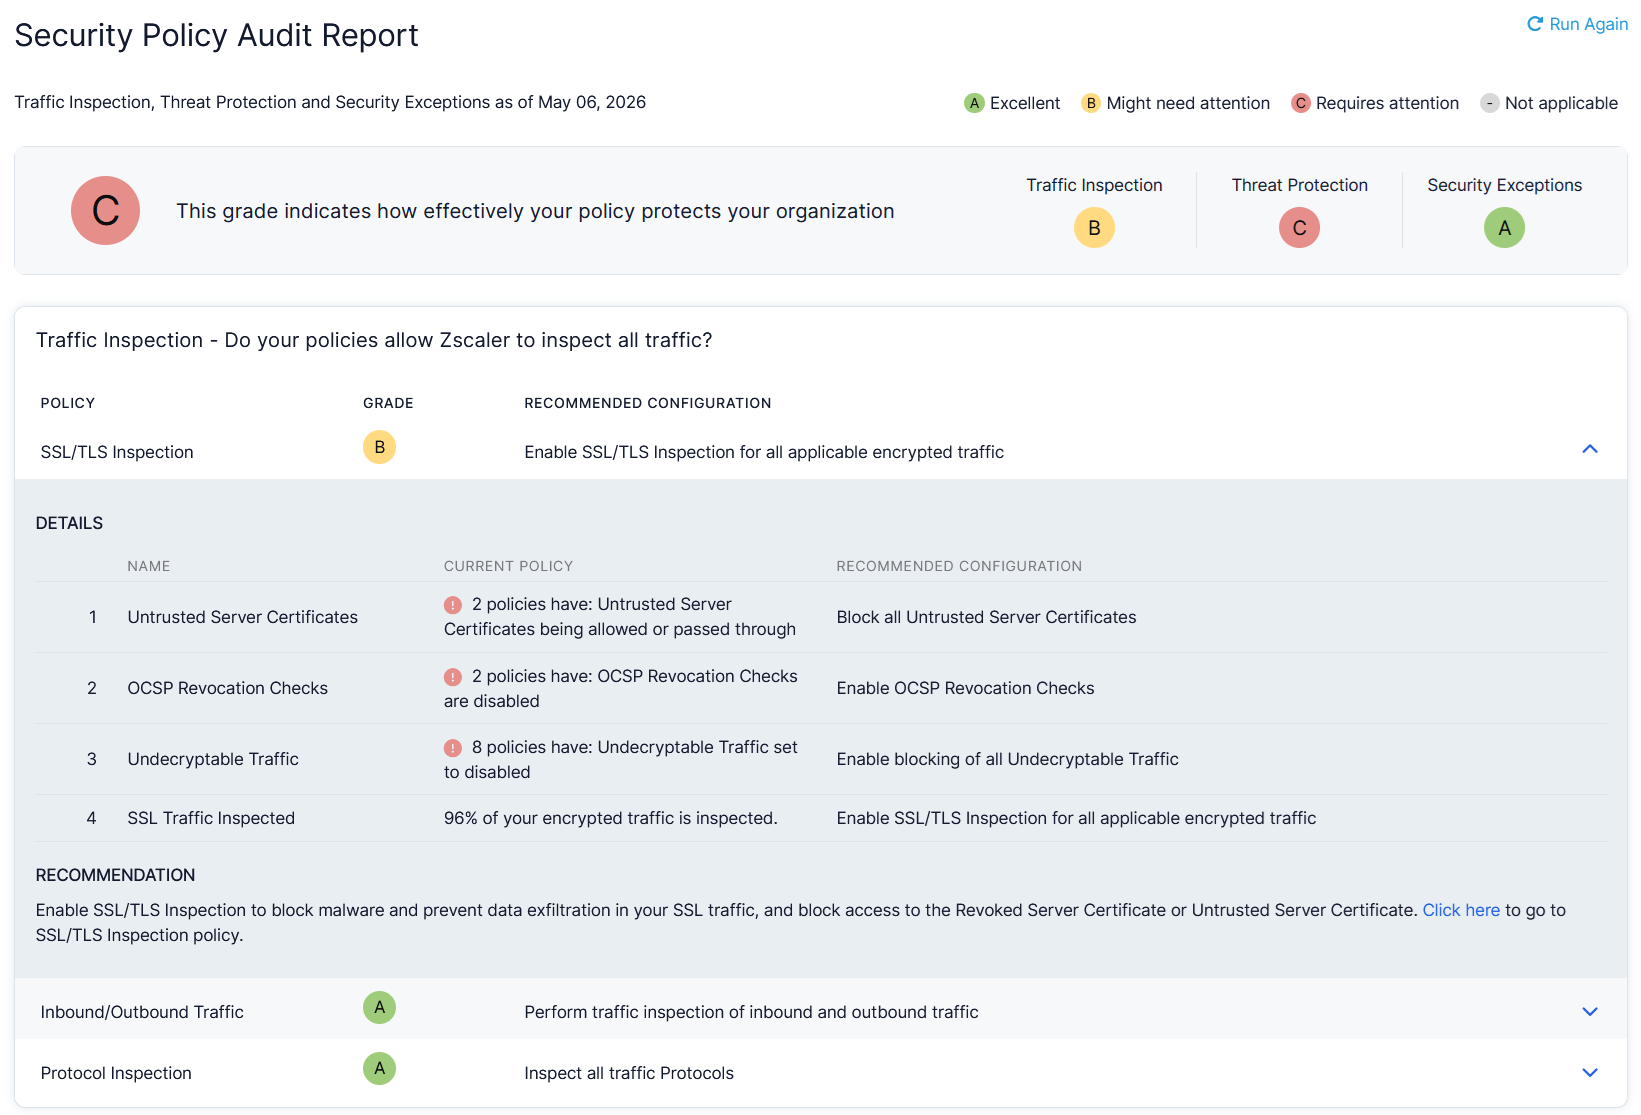Click the GRADE column header

[388, 403]
